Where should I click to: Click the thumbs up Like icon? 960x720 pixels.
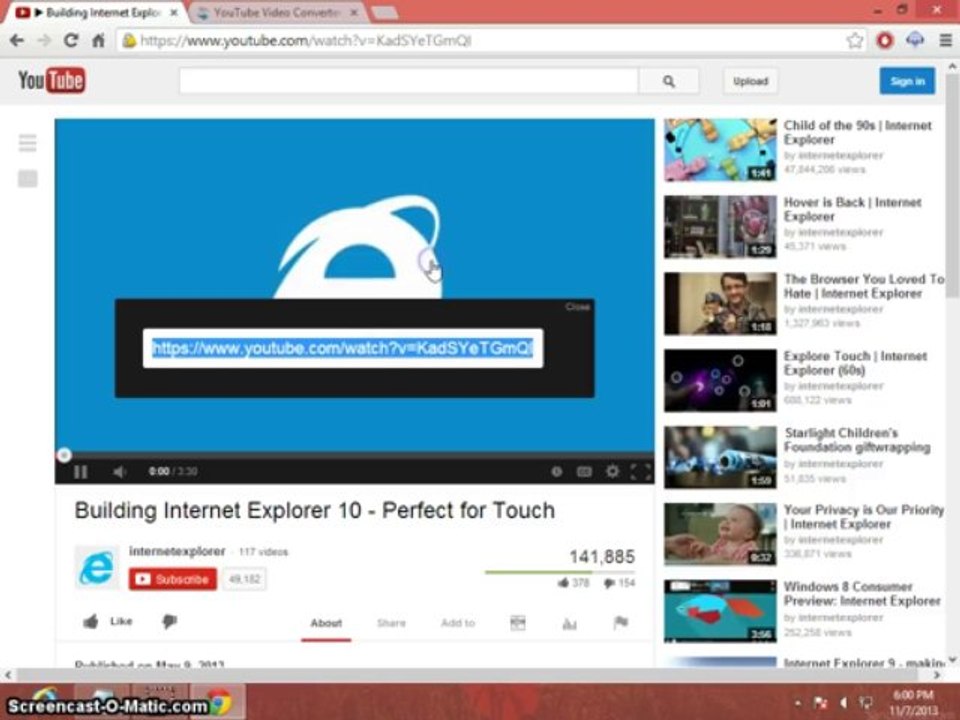91,622
